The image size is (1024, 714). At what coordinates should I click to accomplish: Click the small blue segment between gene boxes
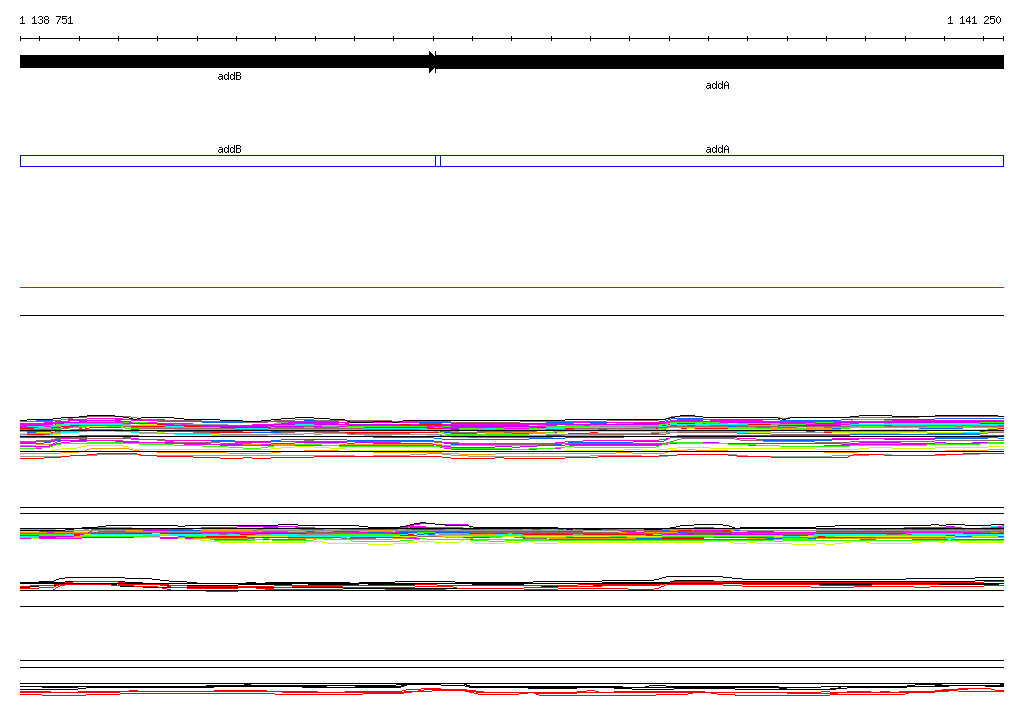click(438, 161)
